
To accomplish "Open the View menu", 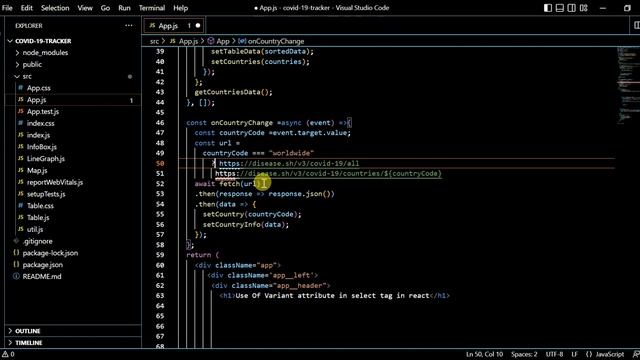I will 85,8.
